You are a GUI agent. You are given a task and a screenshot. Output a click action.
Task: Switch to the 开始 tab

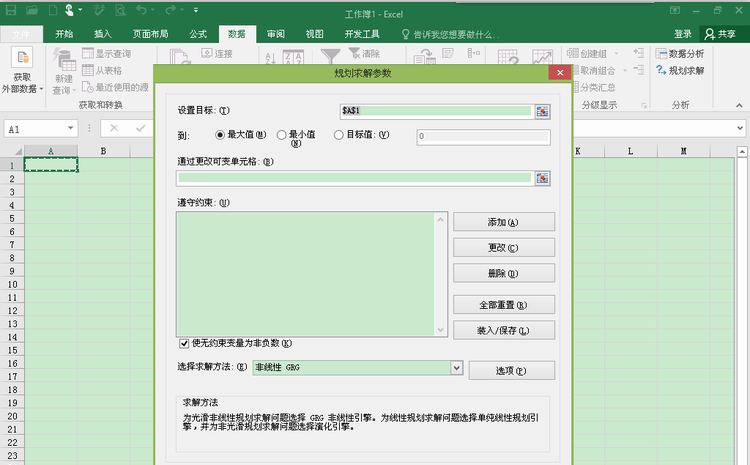pyautogui.click(x=64, y=34)
